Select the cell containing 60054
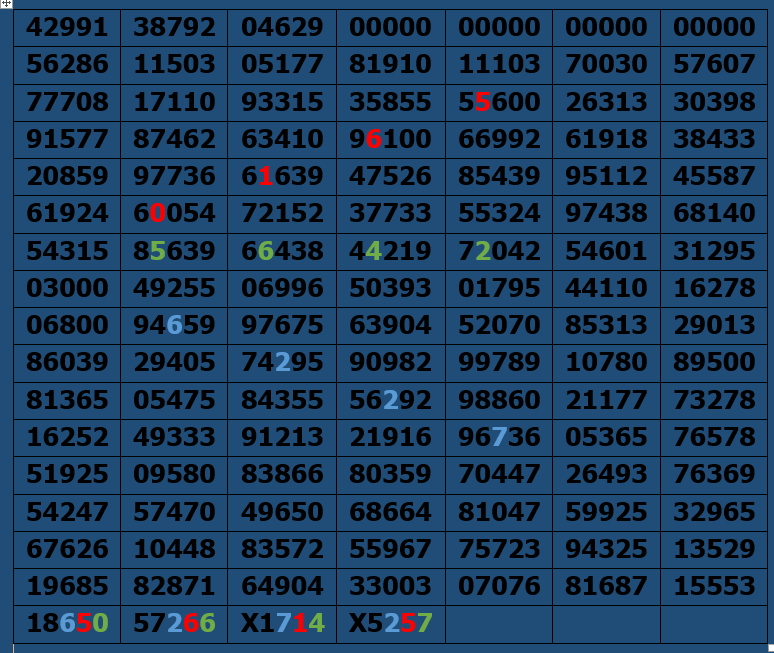 [x=174, y=214]
